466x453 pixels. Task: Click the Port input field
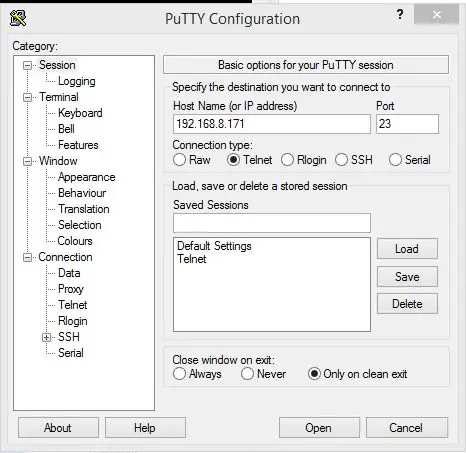click(x=407, y=124)
